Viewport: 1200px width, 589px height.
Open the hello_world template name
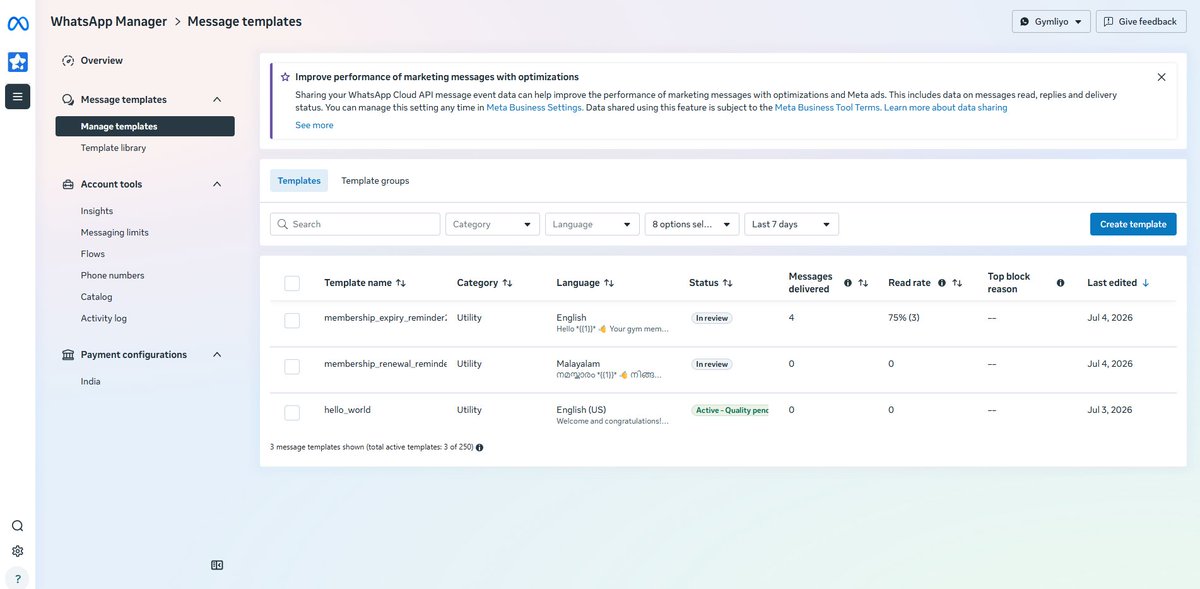pyautogui.click(x=347, y=410)
